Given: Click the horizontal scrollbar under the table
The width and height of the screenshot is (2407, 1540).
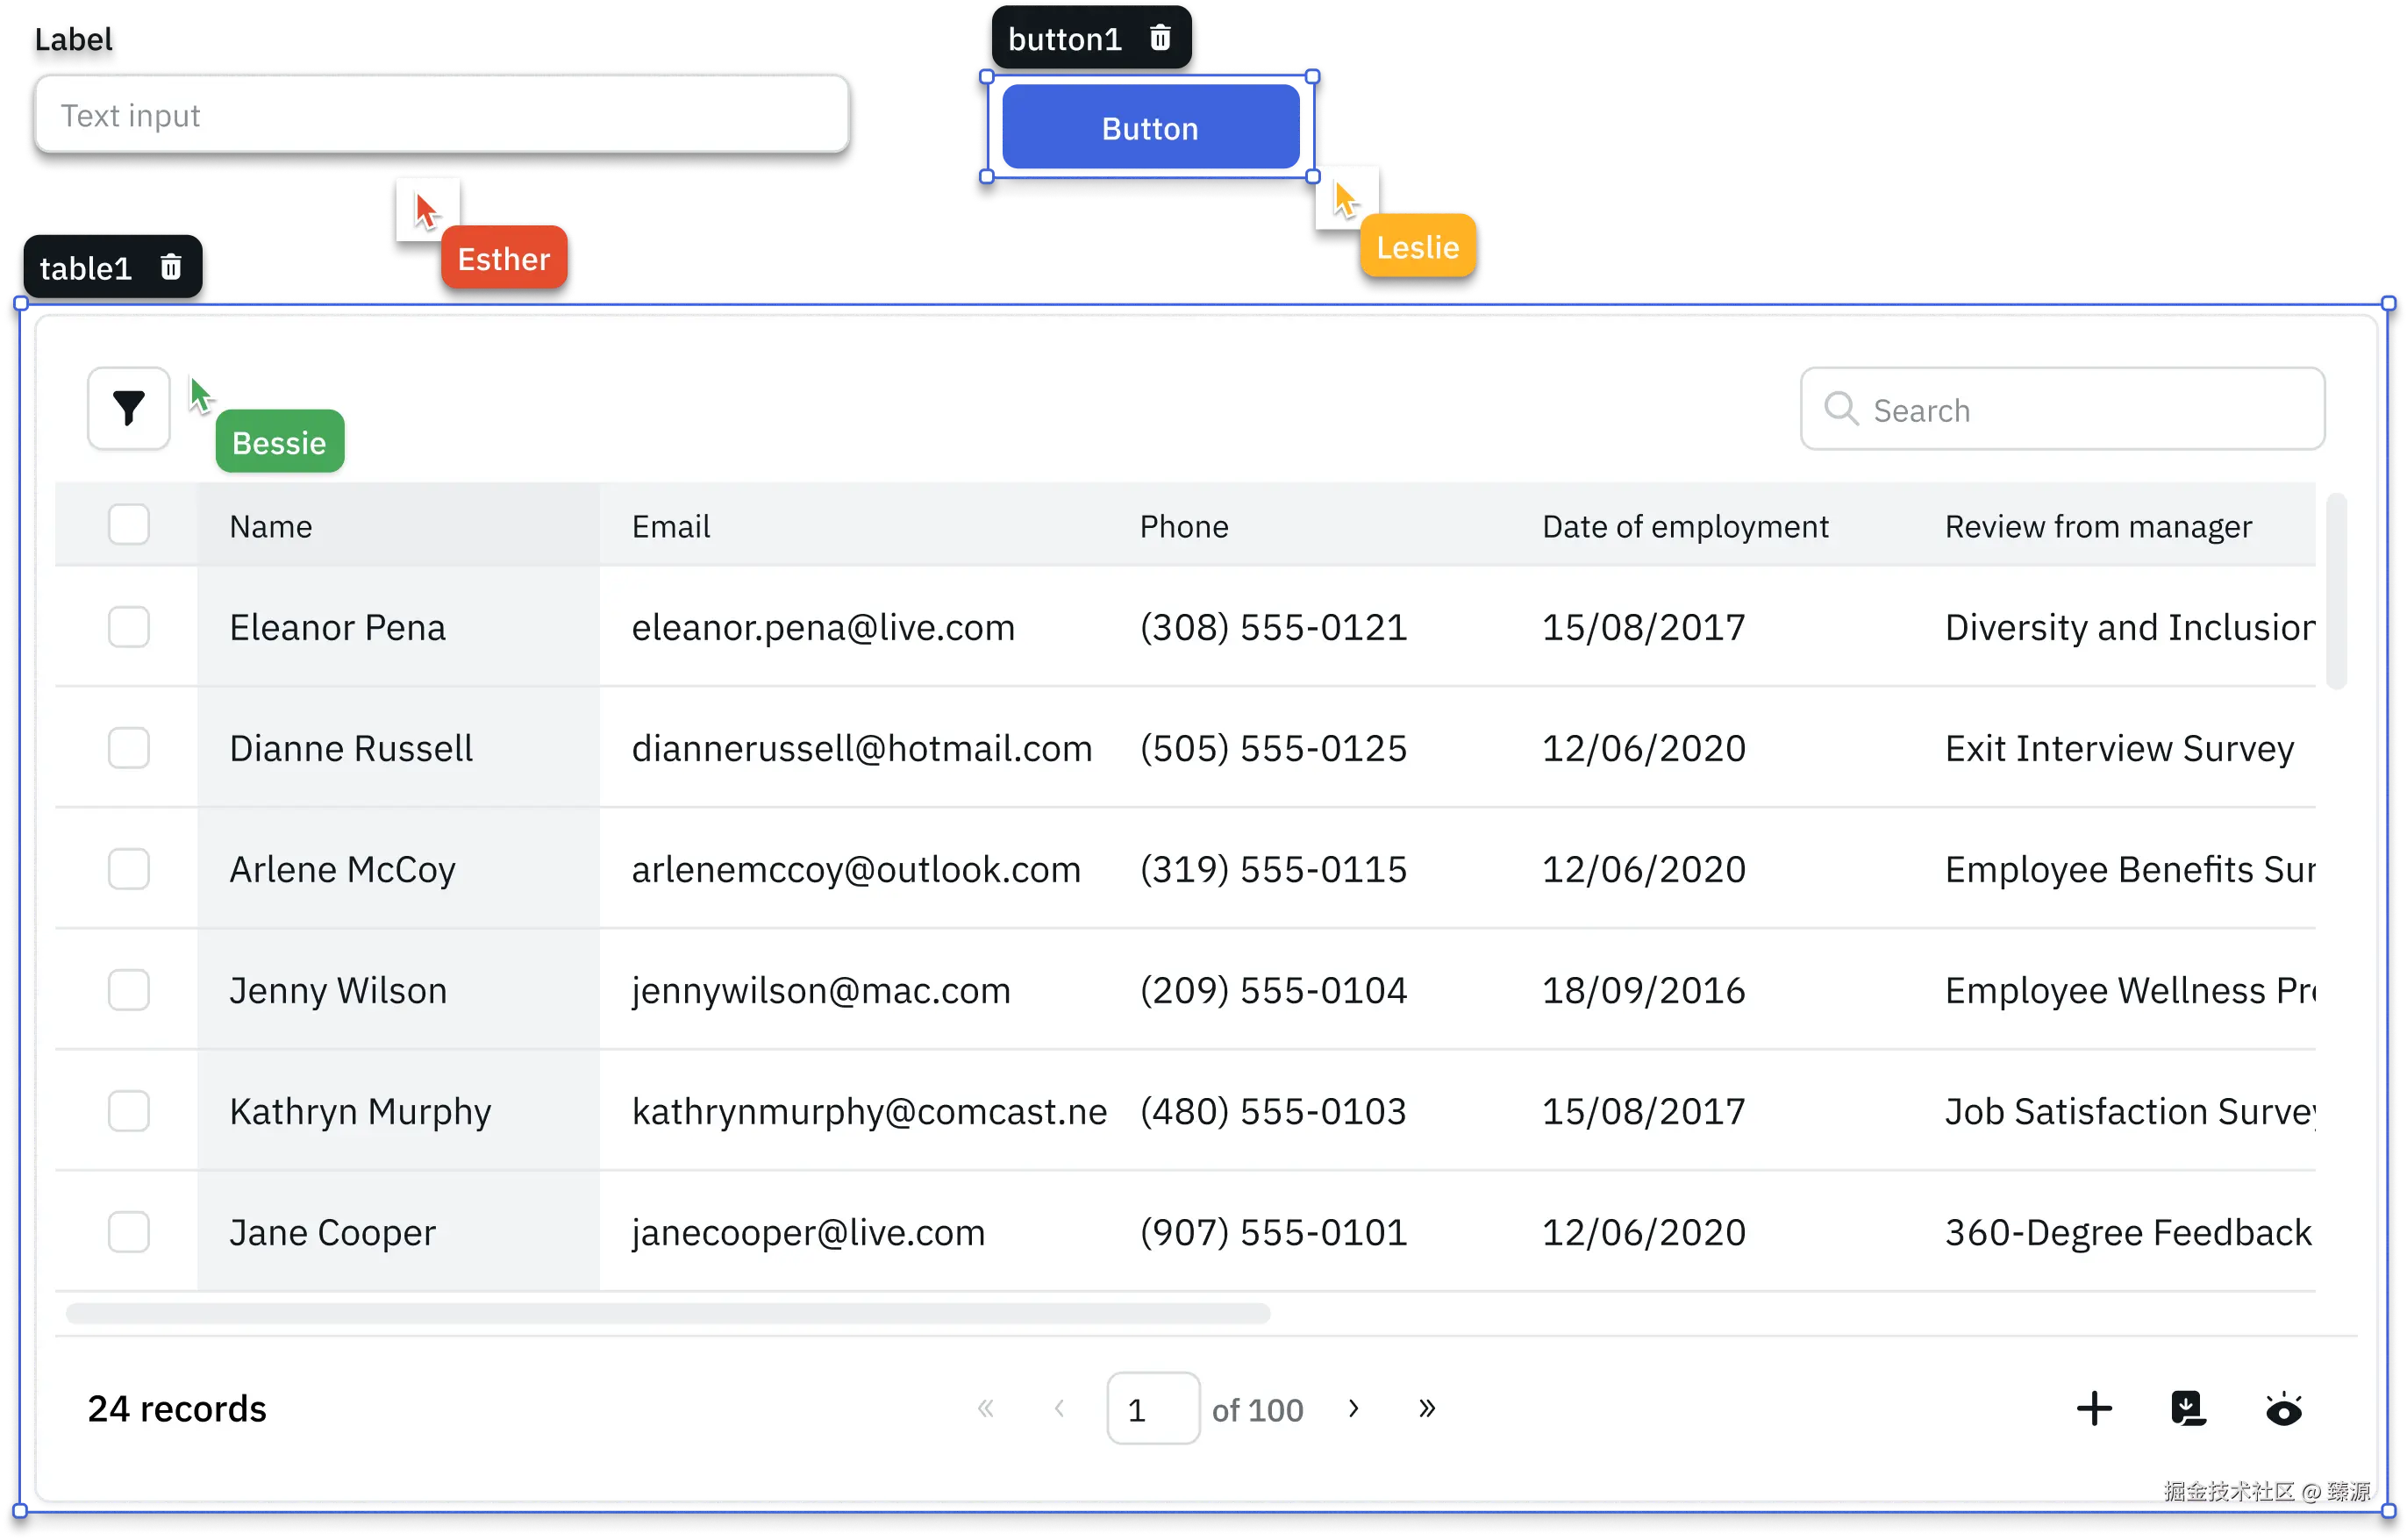Looking at the screenshot, I should click(x=667, y=1313).
